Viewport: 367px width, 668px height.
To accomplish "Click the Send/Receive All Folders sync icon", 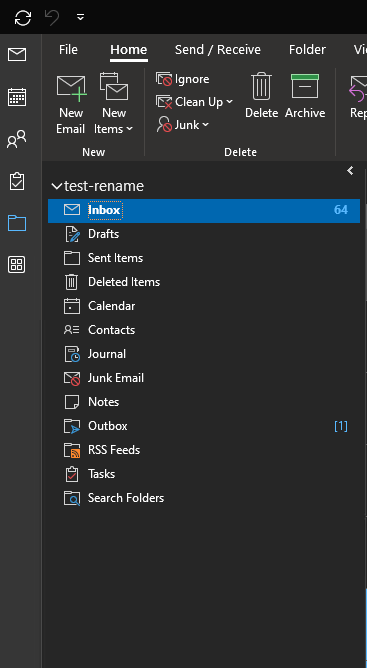I will click(23, 17).
